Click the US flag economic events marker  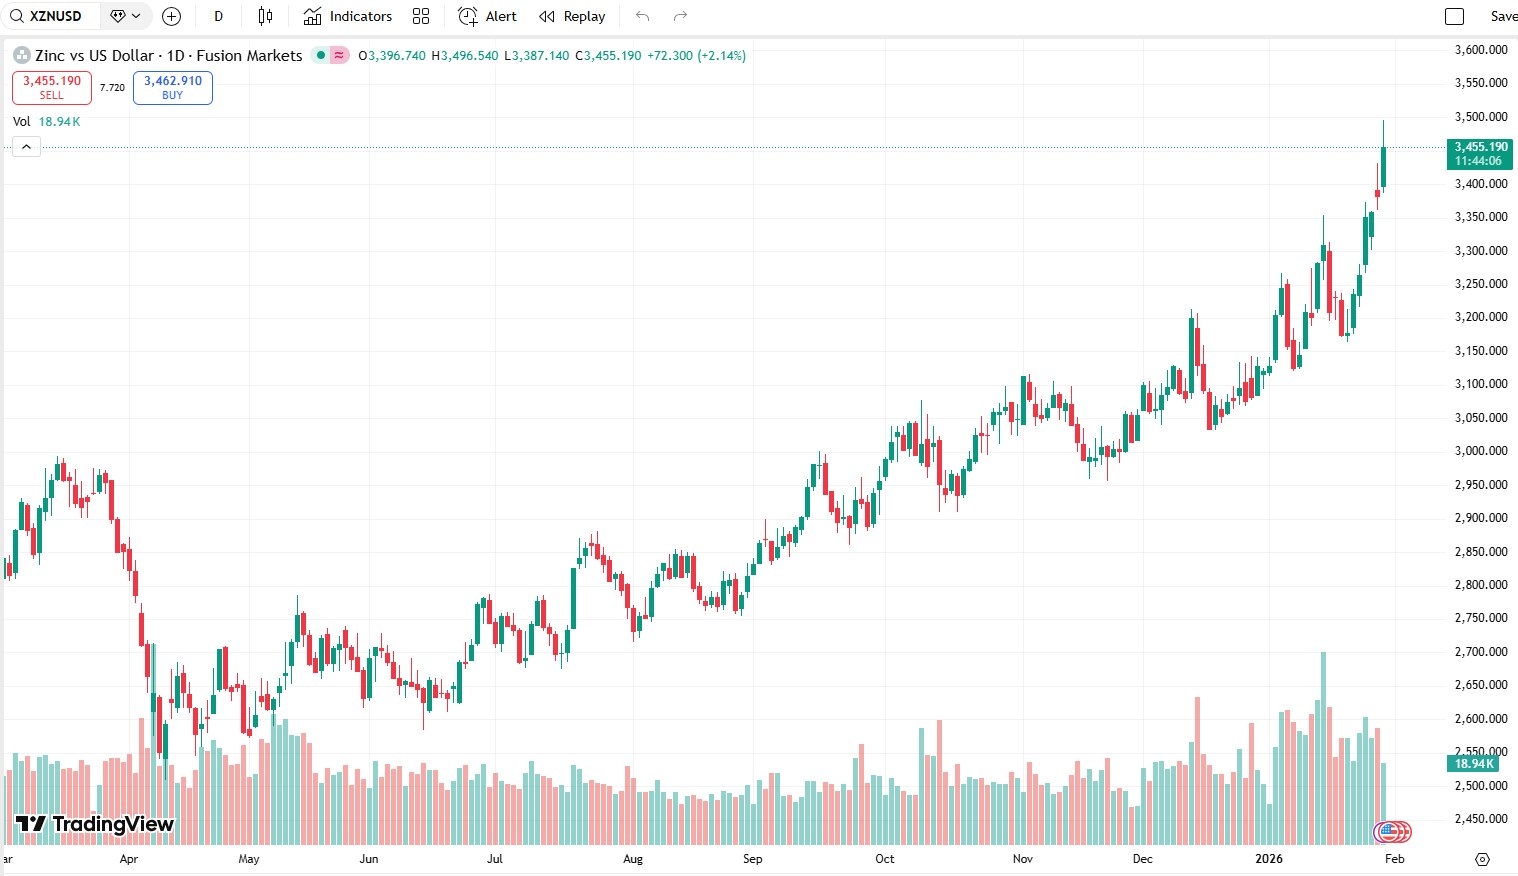[x=1390, y=831]
